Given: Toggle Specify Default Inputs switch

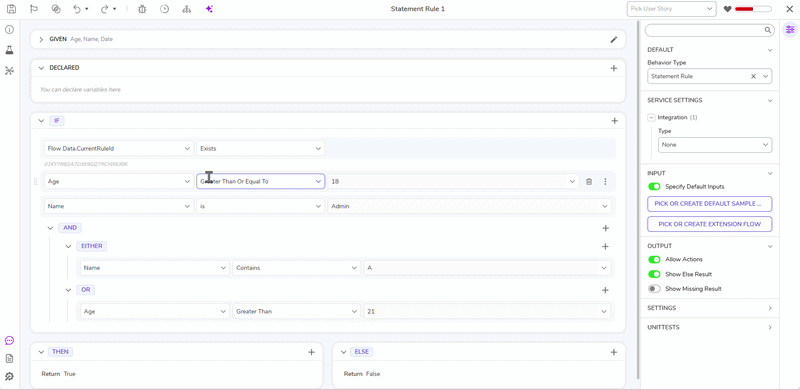Looking at the screenshot, I should click(654, 187).
